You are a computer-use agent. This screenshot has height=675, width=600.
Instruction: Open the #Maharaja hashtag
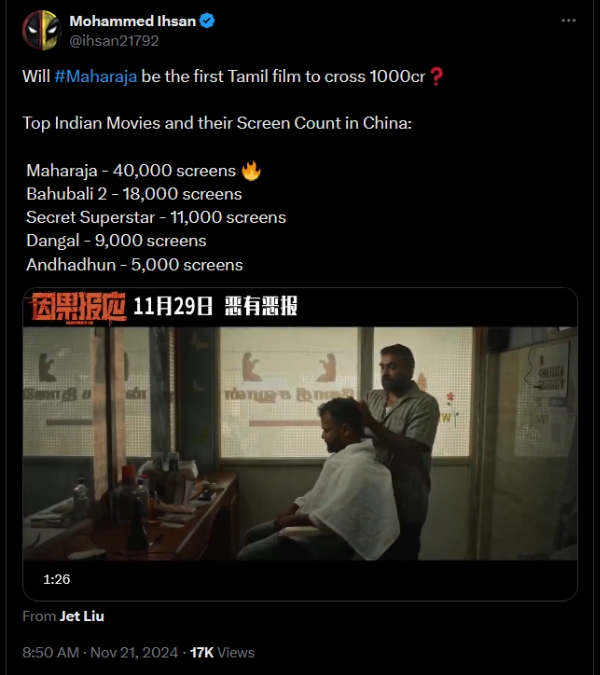click(x=96, y=77)
